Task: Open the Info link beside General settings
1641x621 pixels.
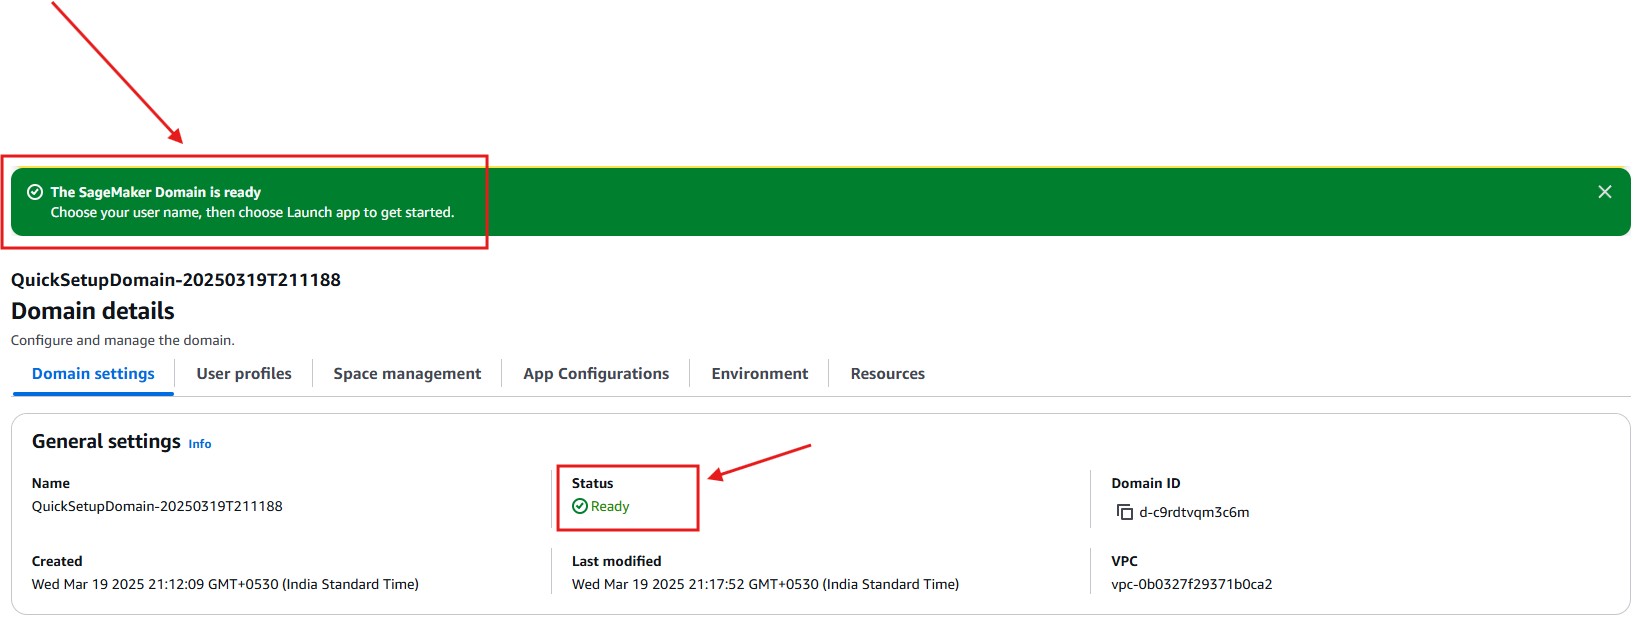Action: pyautogui.click(x=200, y=444)
